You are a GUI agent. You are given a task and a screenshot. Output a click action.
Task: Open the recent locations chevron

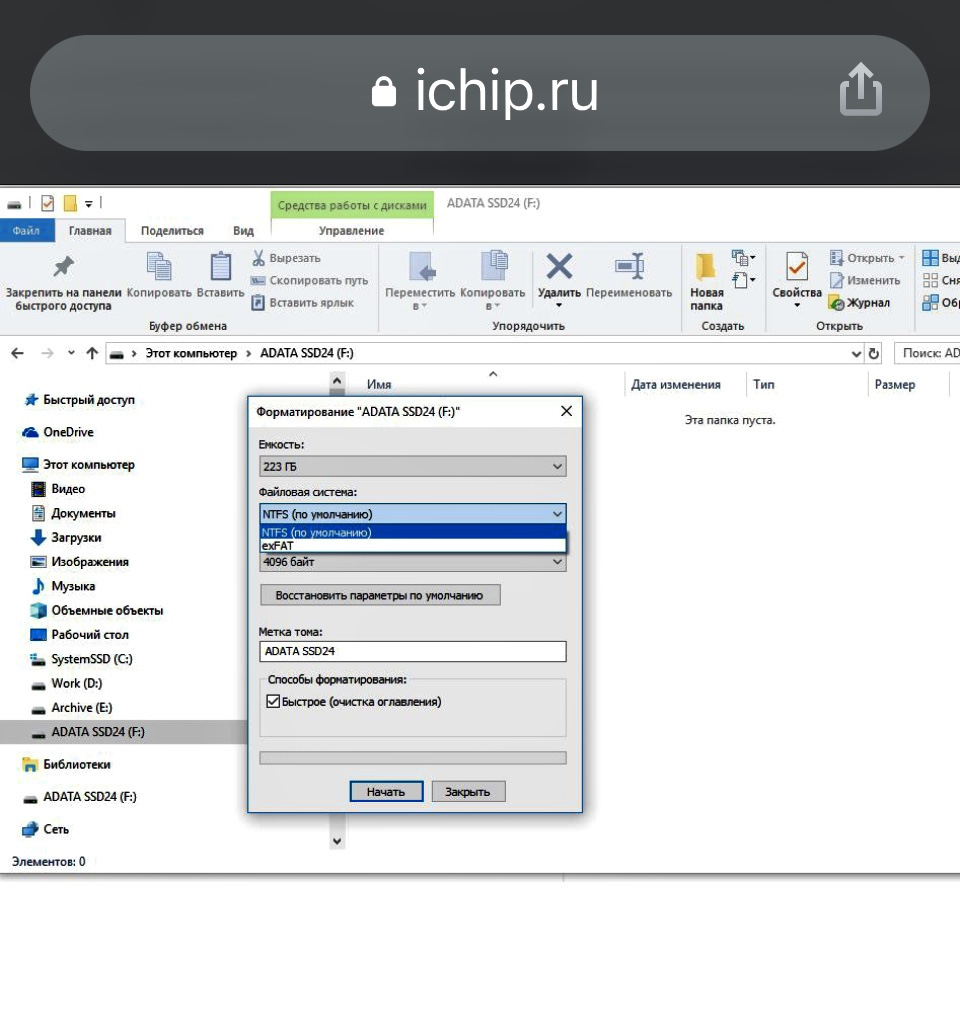coord(71,353)
